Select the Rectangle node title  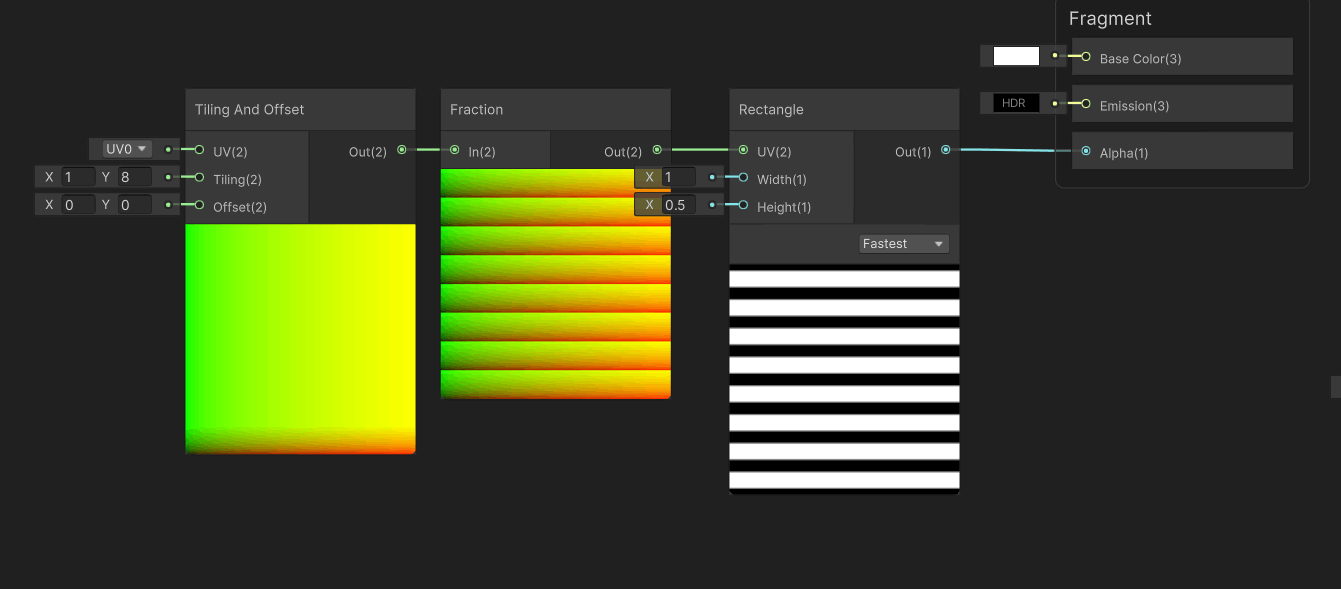[x=771, y=109]
